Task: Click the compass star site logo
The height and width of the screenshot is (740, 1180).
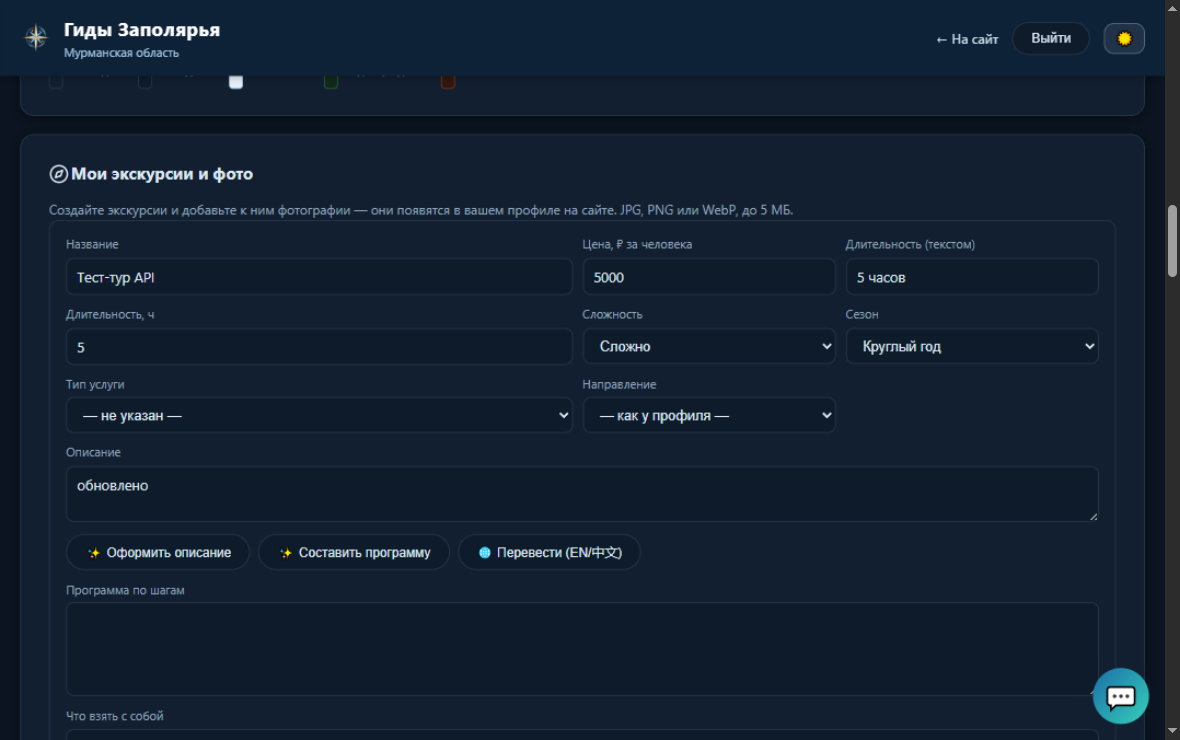Action: [35, 37]
